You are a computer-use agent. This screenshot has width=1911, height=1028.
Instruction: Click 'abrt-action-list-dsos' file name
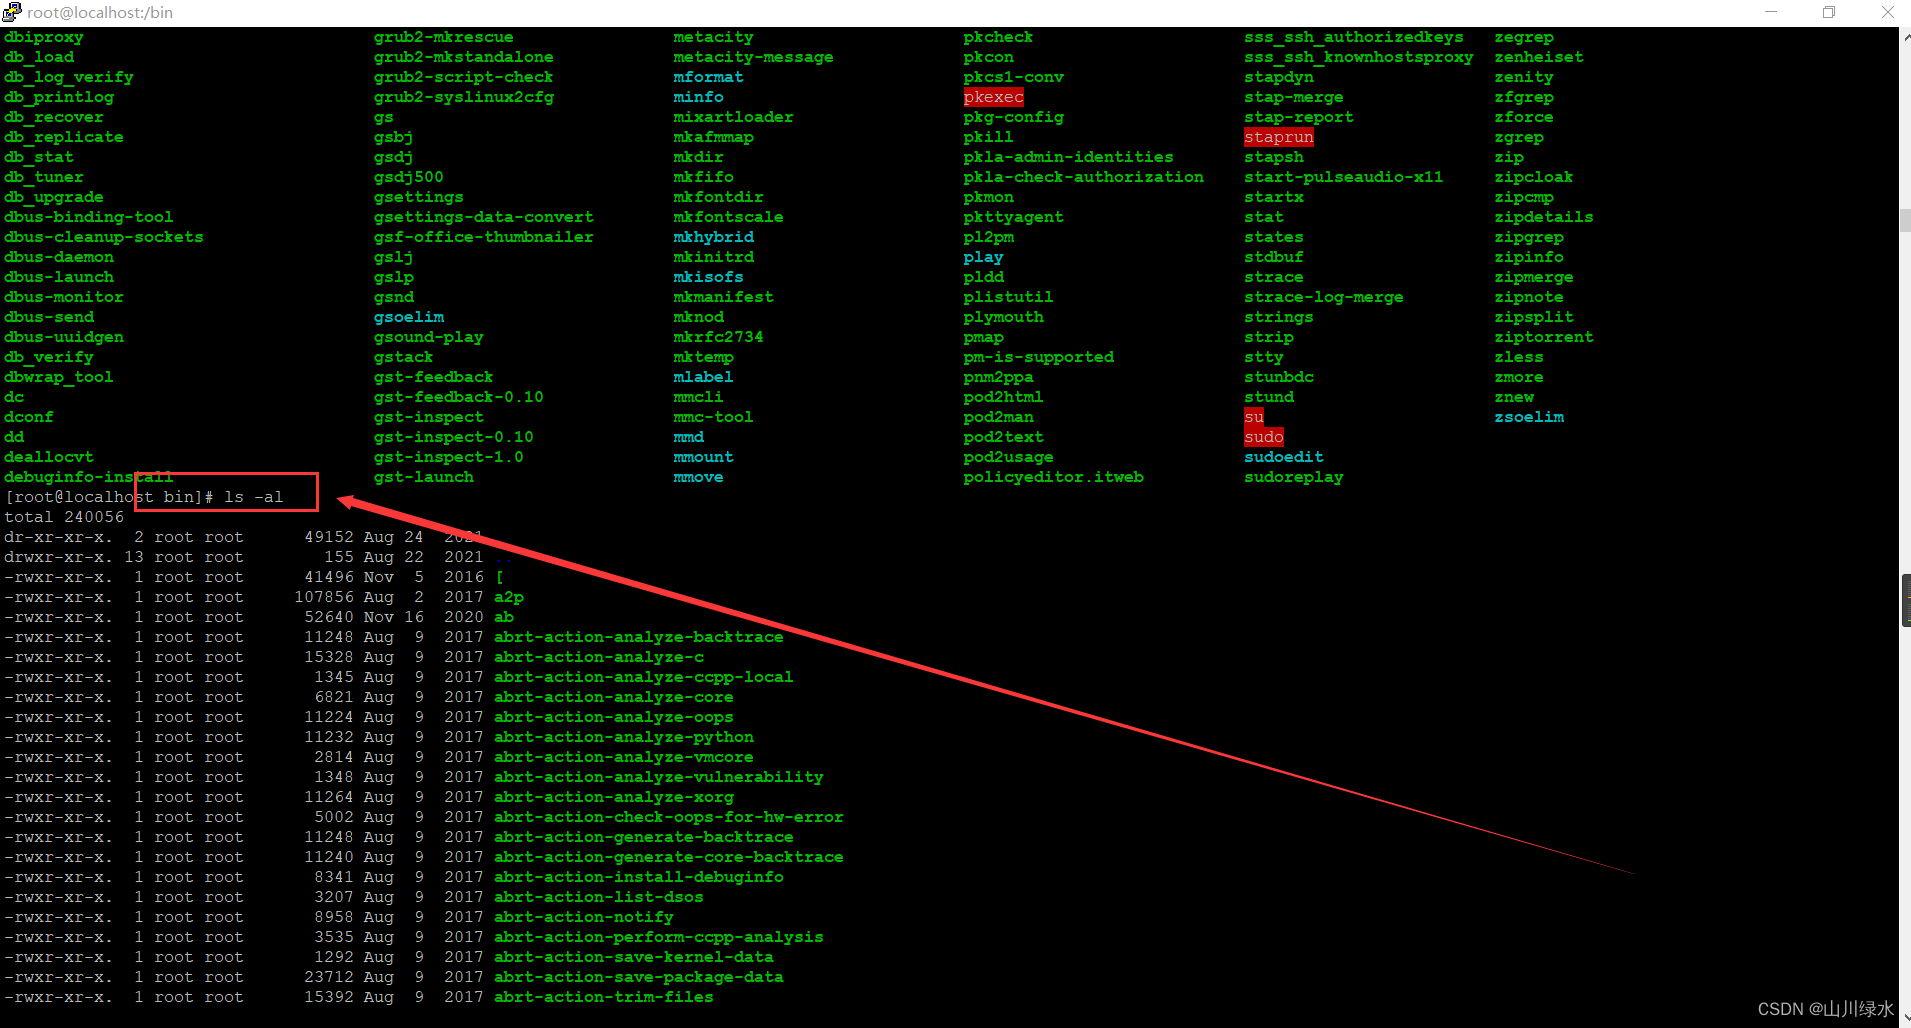click(x=599, y=897)
